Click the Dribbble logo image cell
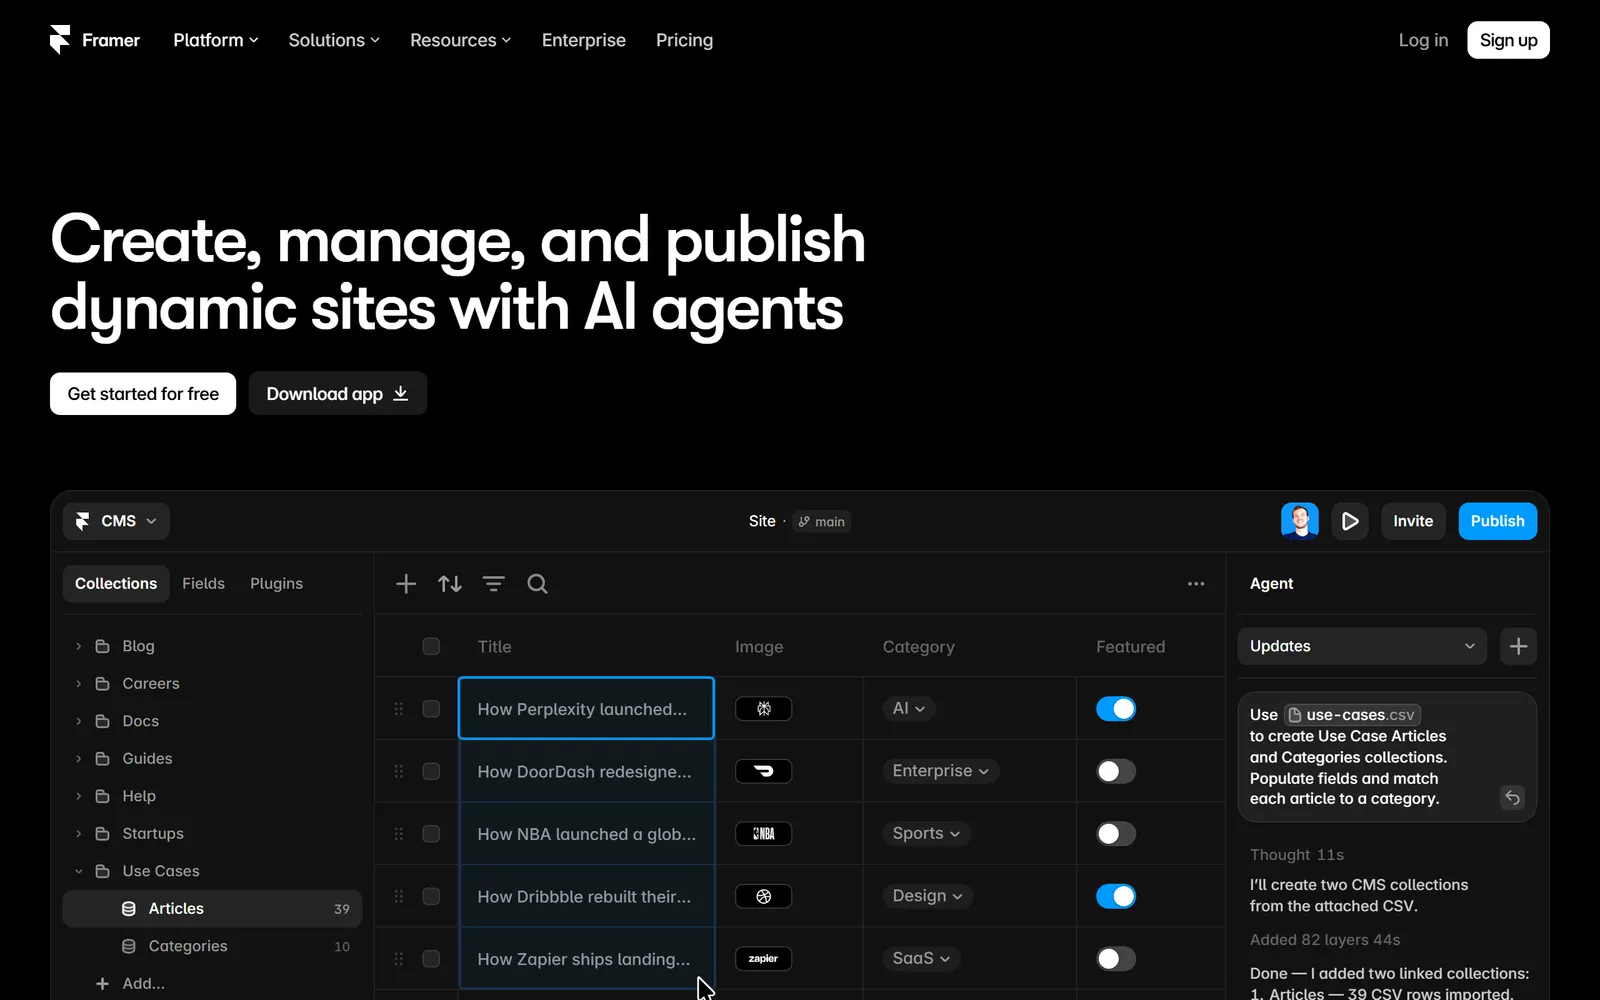 [764, 896]
